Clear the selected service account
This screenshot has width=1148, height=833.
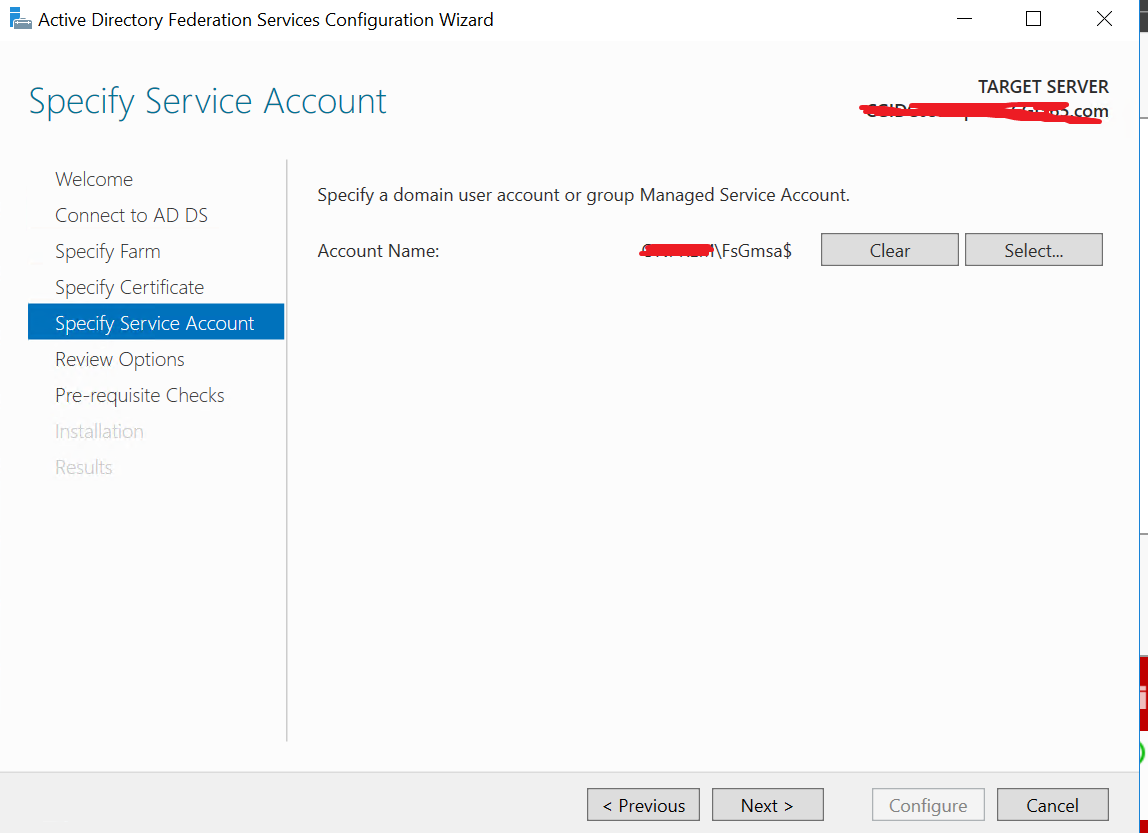(x=889, y=250)
